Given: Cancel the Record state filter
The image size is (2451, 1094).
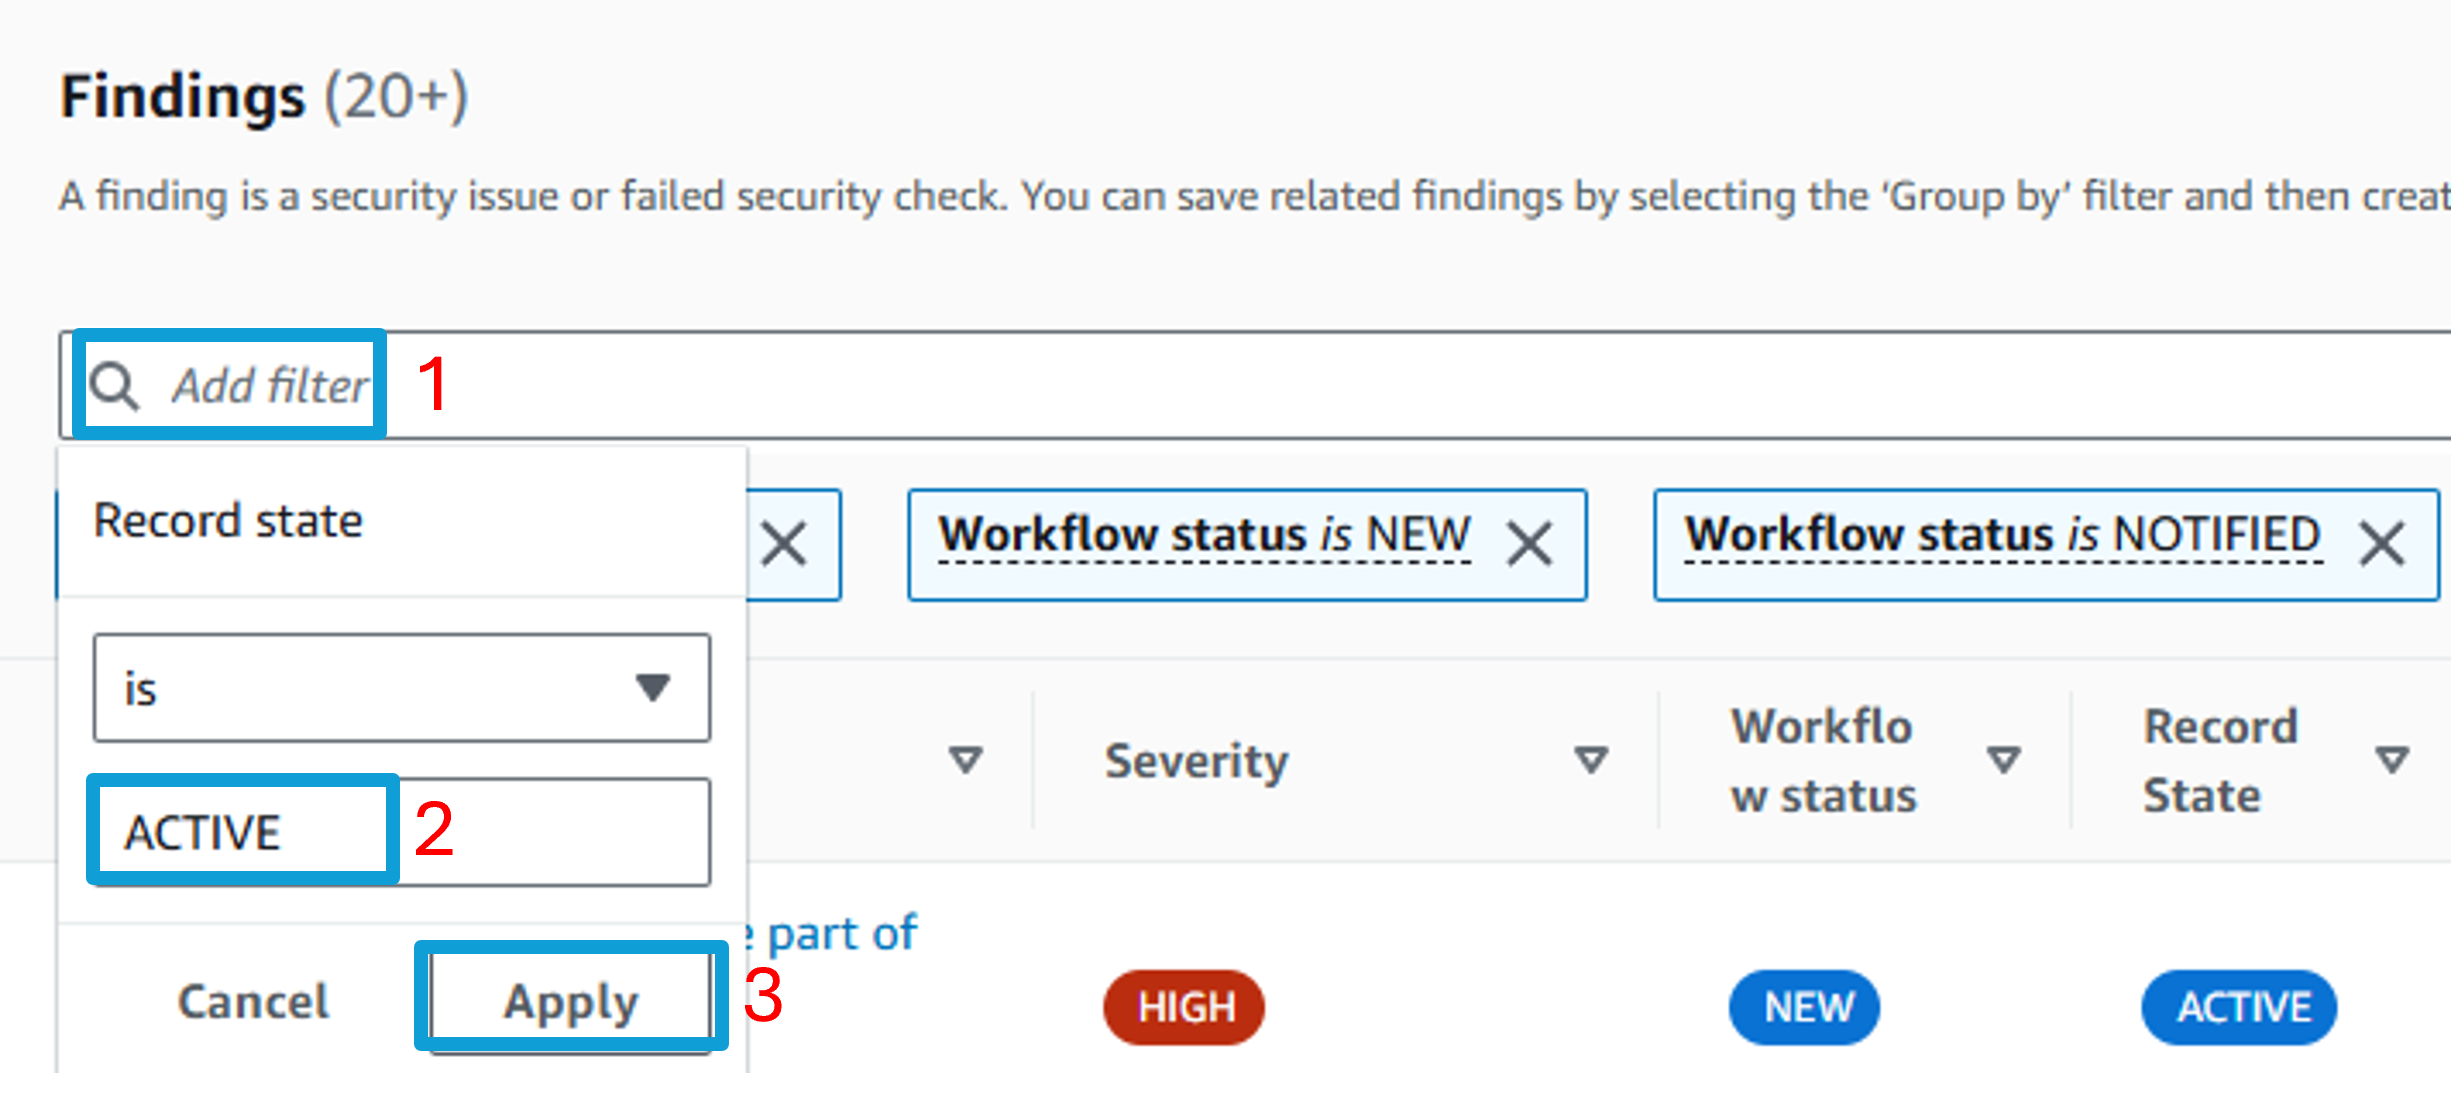Looking at the screenshot, I should click(253, 1001).
